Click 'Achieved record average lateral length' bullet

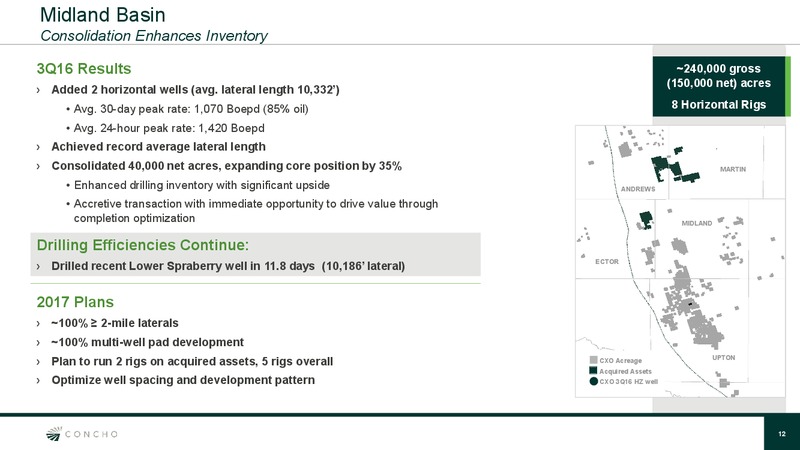tap(158, 147)
